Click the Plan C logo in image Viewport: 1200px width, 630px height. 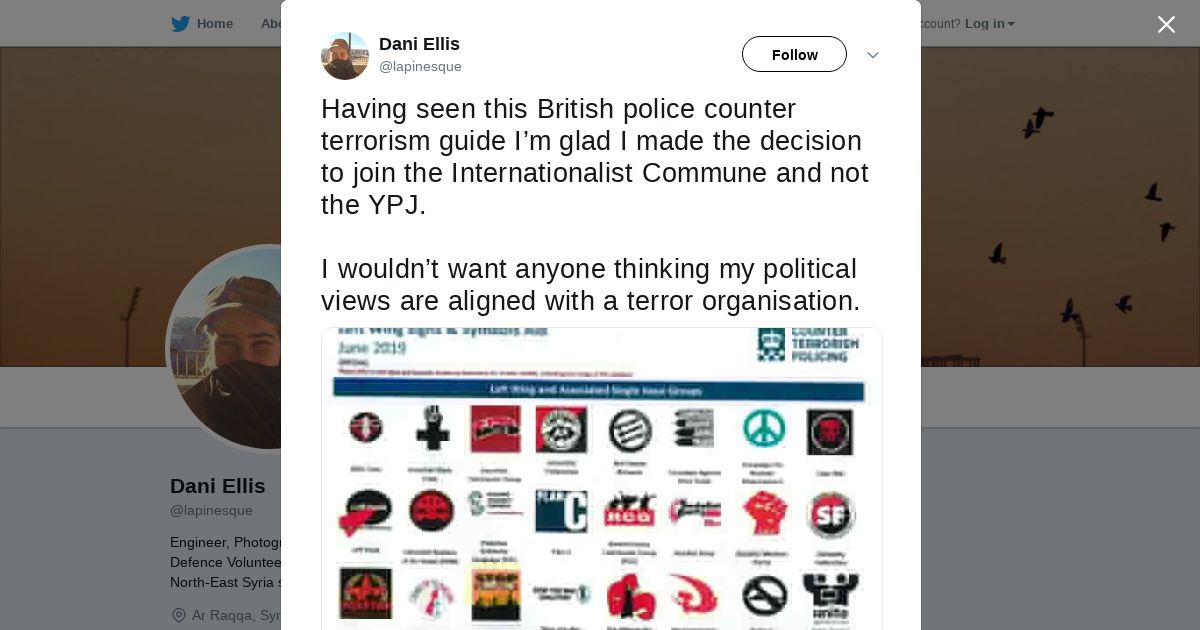click(x=561, y=511)
